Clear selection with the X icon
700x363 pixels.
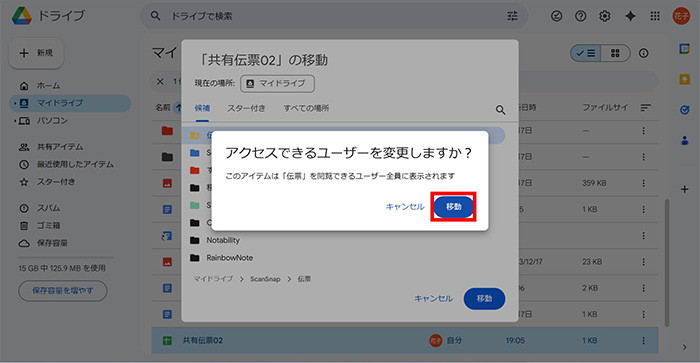pyautogui.click(x=160, y=81)
